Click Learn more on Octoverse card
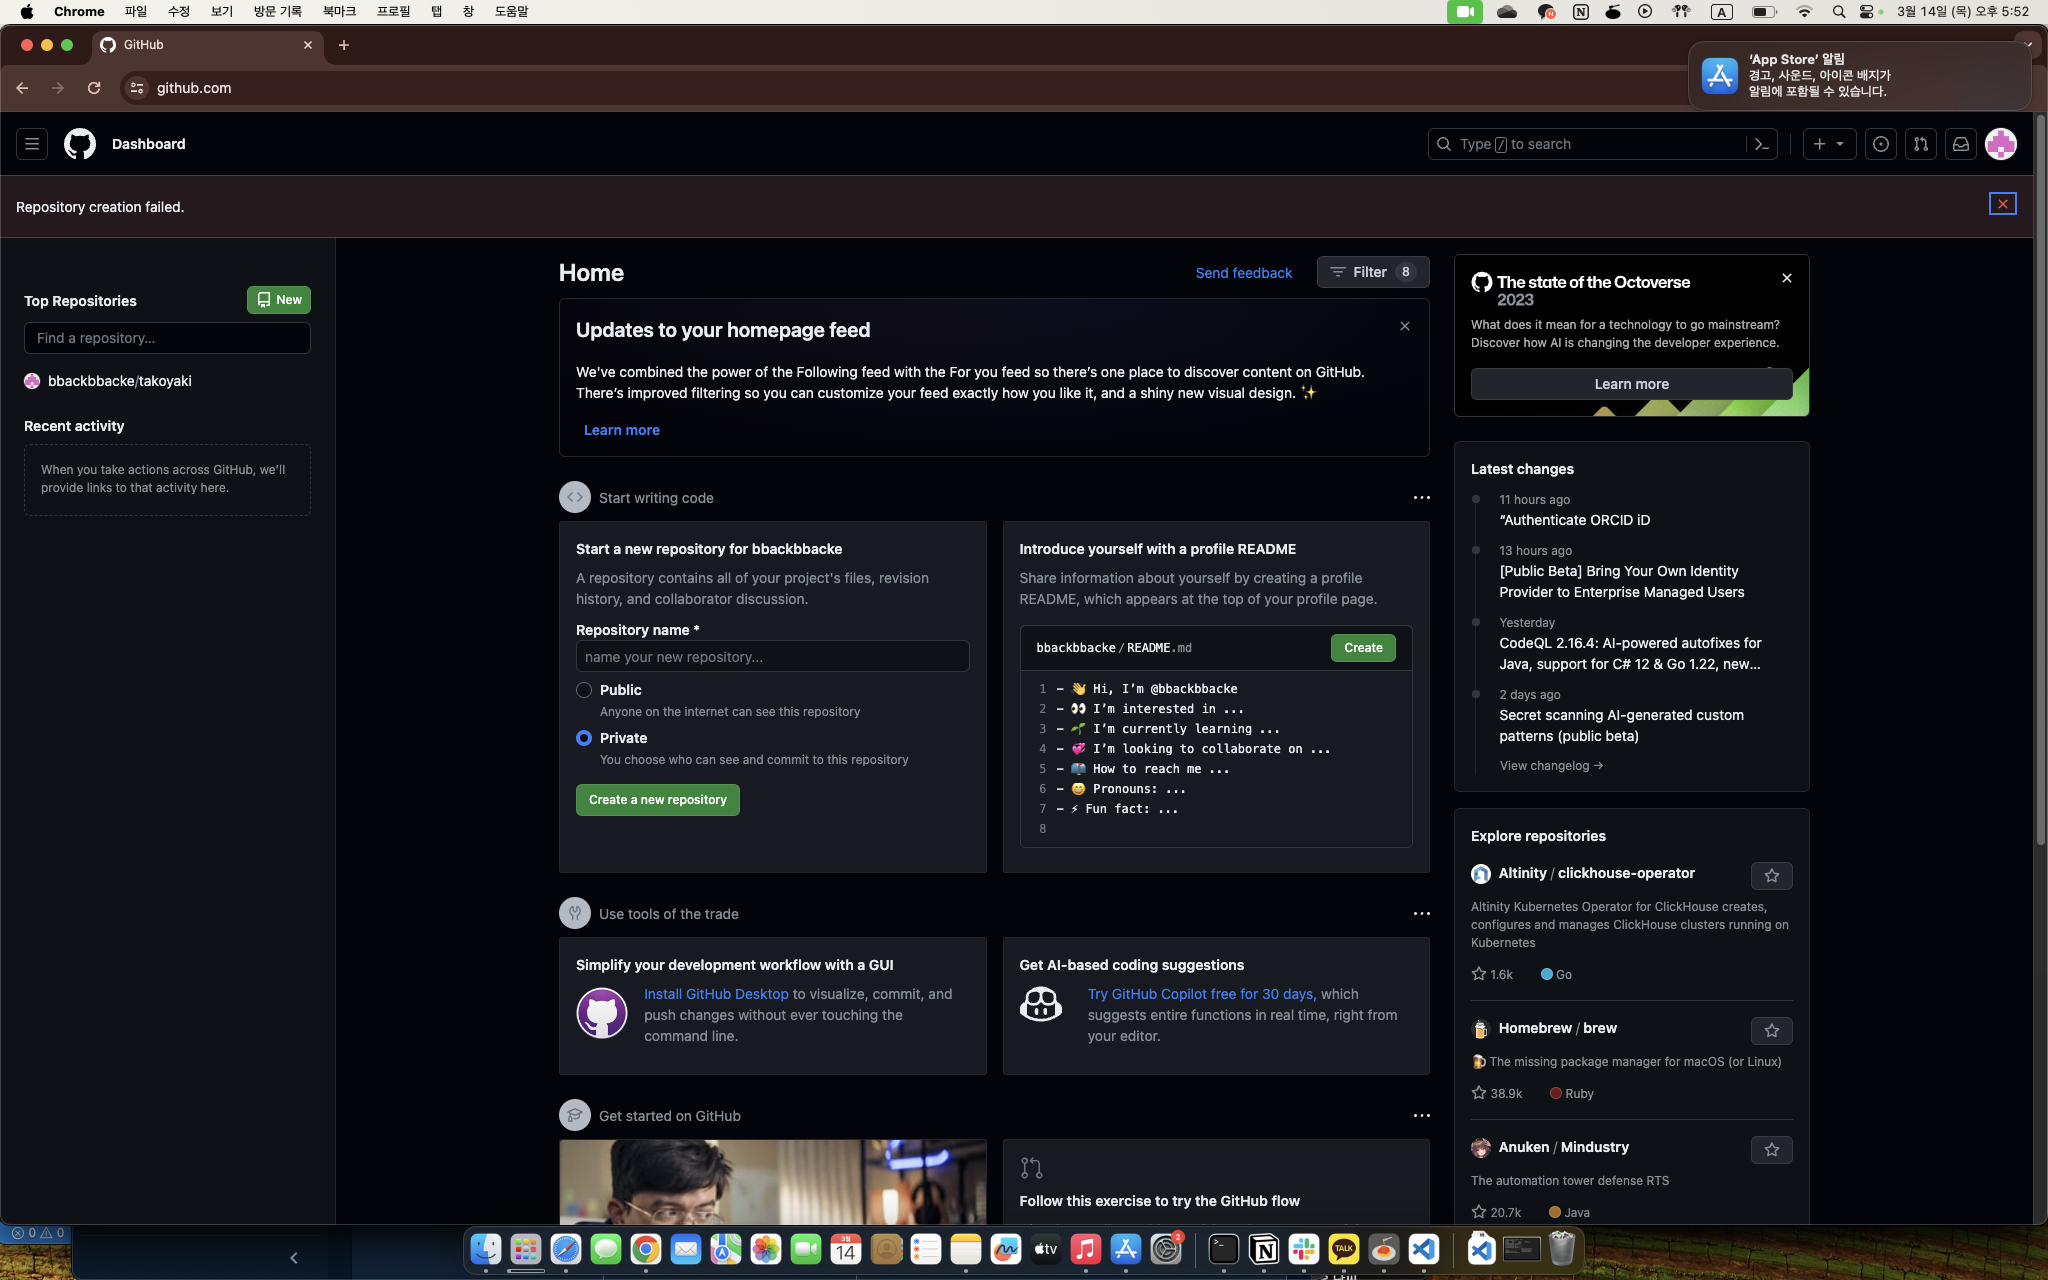 coord(1632,384)
